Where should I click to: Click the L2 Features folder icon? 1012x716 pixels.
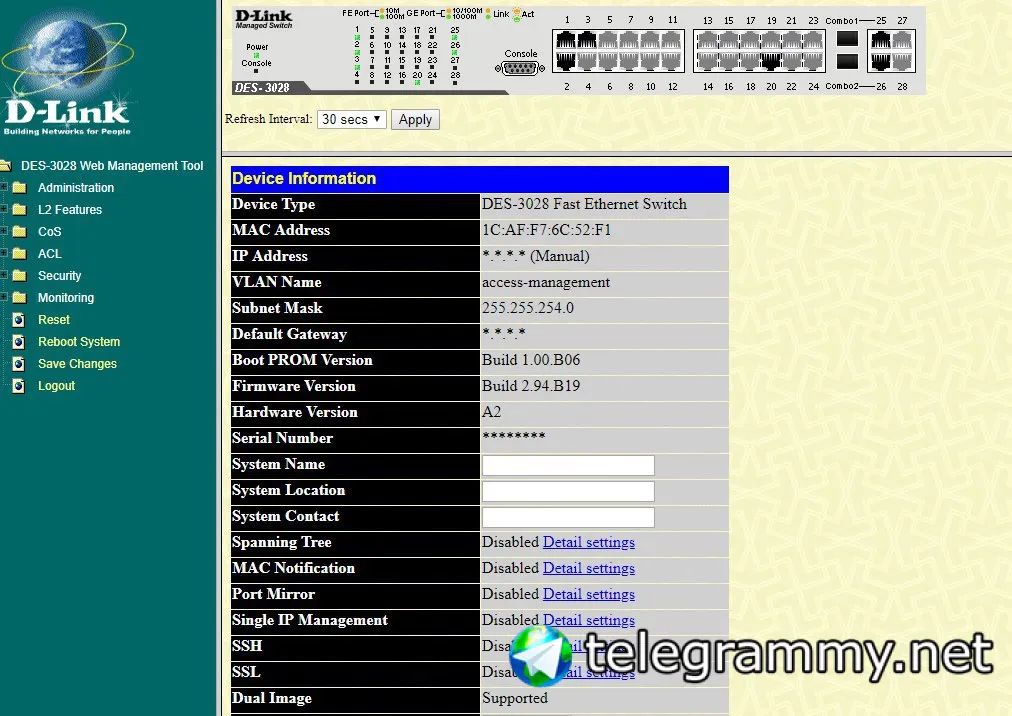pyautogui.click(x=19, y=210)
